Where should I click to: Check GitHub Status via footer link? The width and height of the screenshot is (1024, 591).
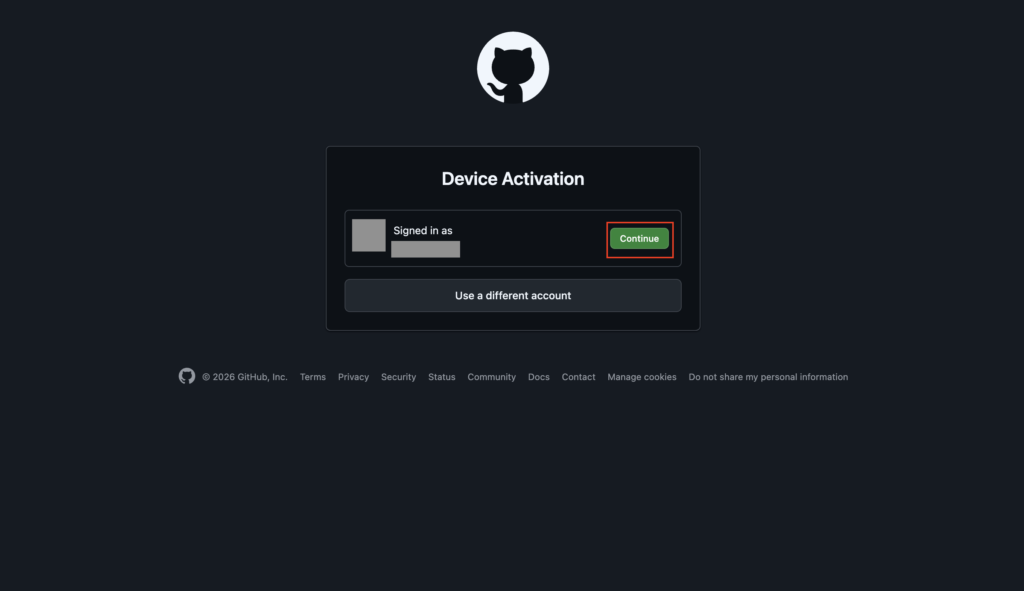441,377
